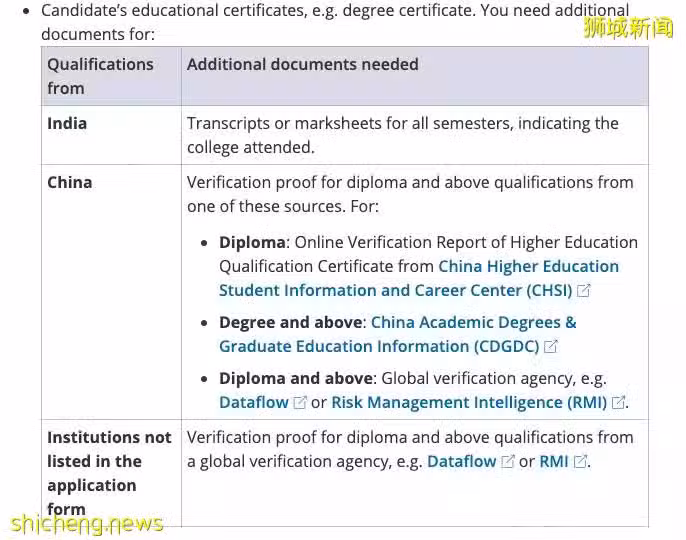Click the yellow Chinese watermark logo at the top right
This screenshot has width=686, height=540.
click(x=628, y=28)
